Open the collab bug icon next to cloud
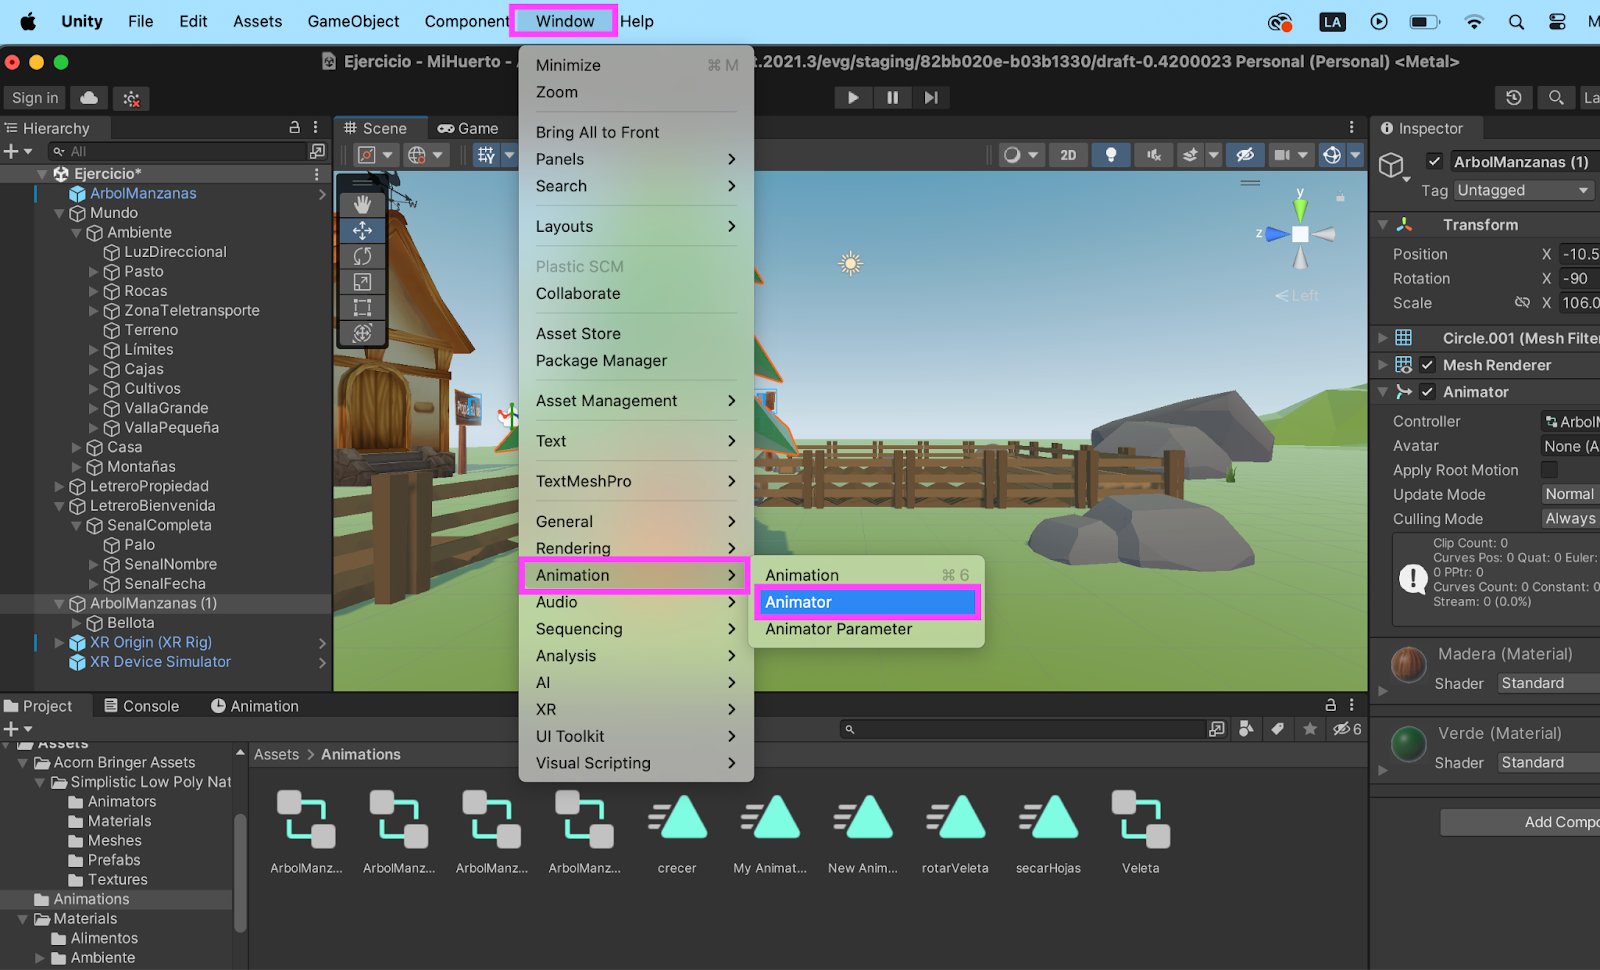 pos(131,98)
